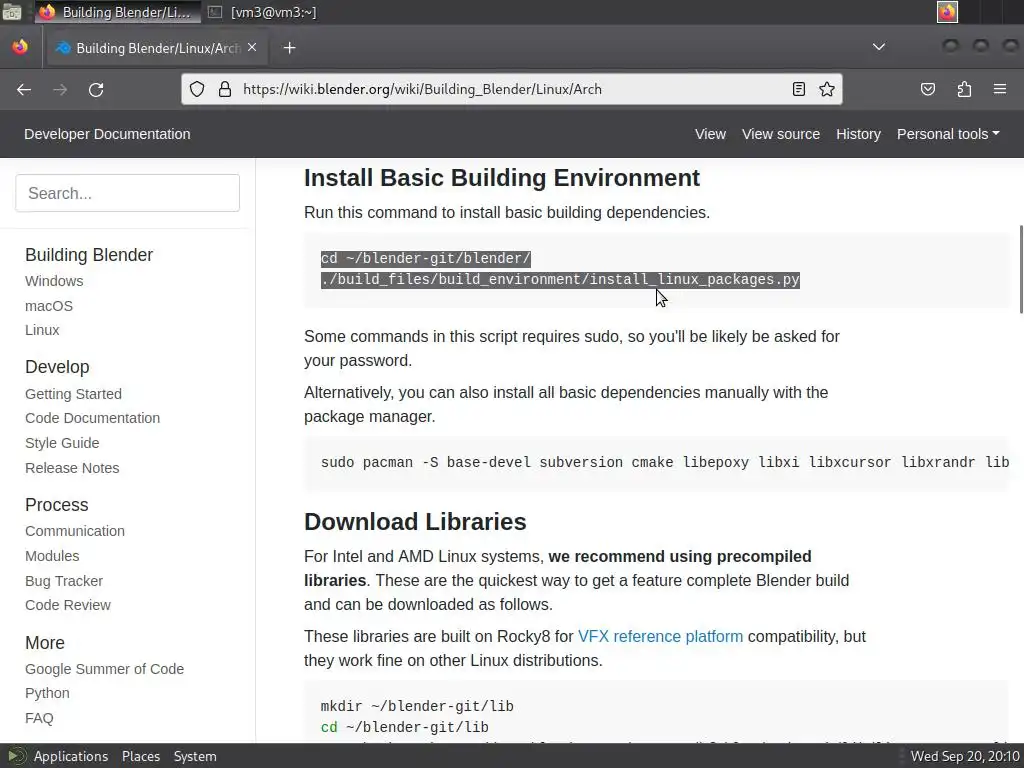Open the tracking protection shield icon
The width and height of the screenshot is (1024, 768).
coord(197,89)
